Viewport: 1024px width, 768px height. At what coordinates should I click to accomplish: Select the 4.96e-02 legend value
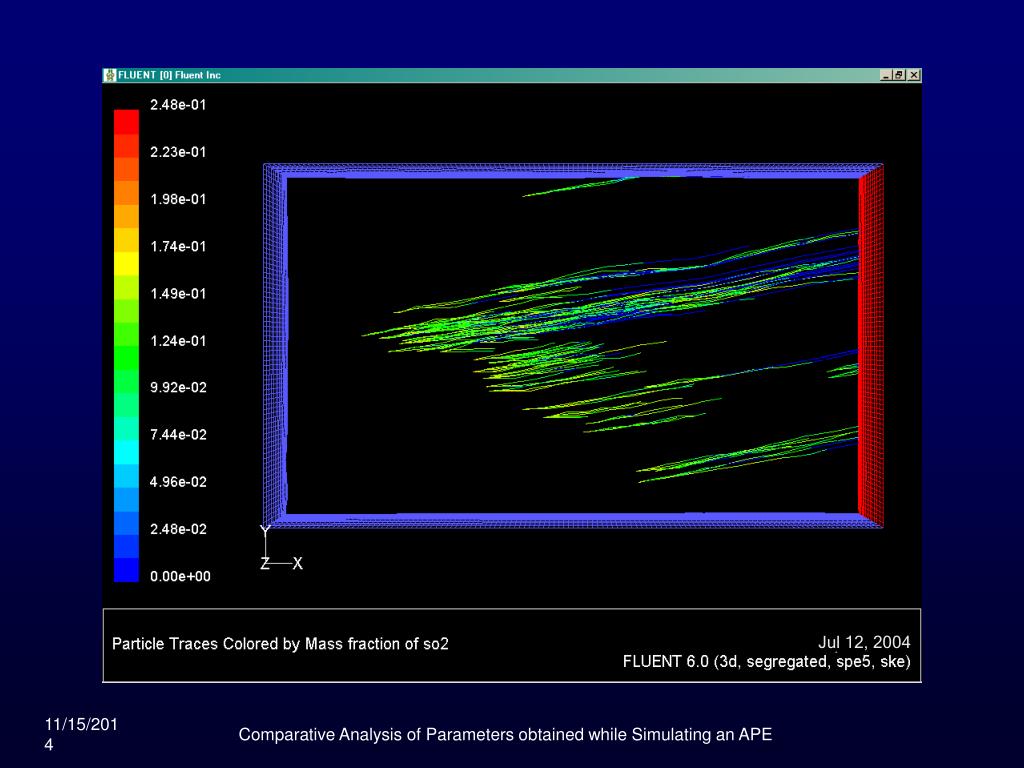tap(178, 482)
